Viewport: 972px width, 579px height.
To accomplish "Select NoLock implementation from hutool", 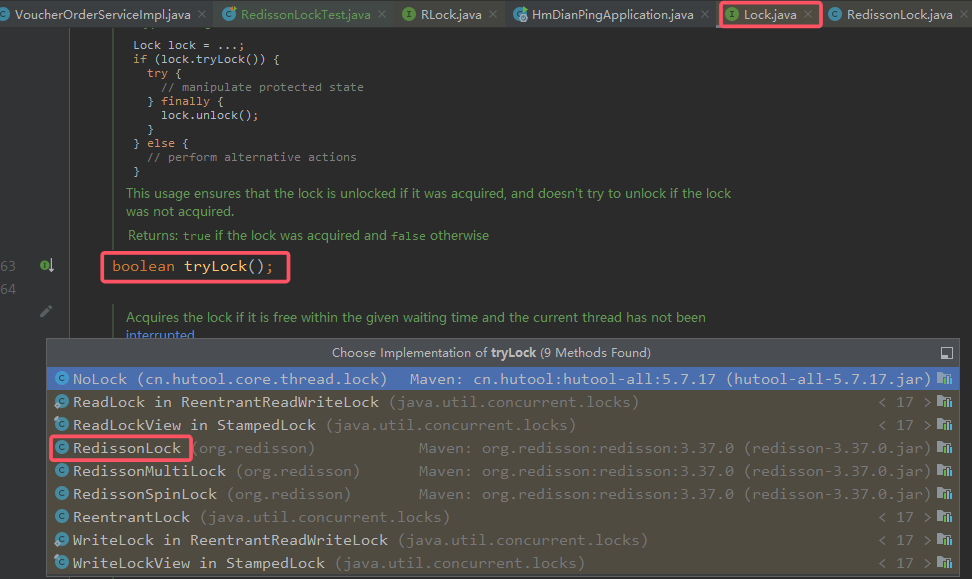I will coord(503,379).
